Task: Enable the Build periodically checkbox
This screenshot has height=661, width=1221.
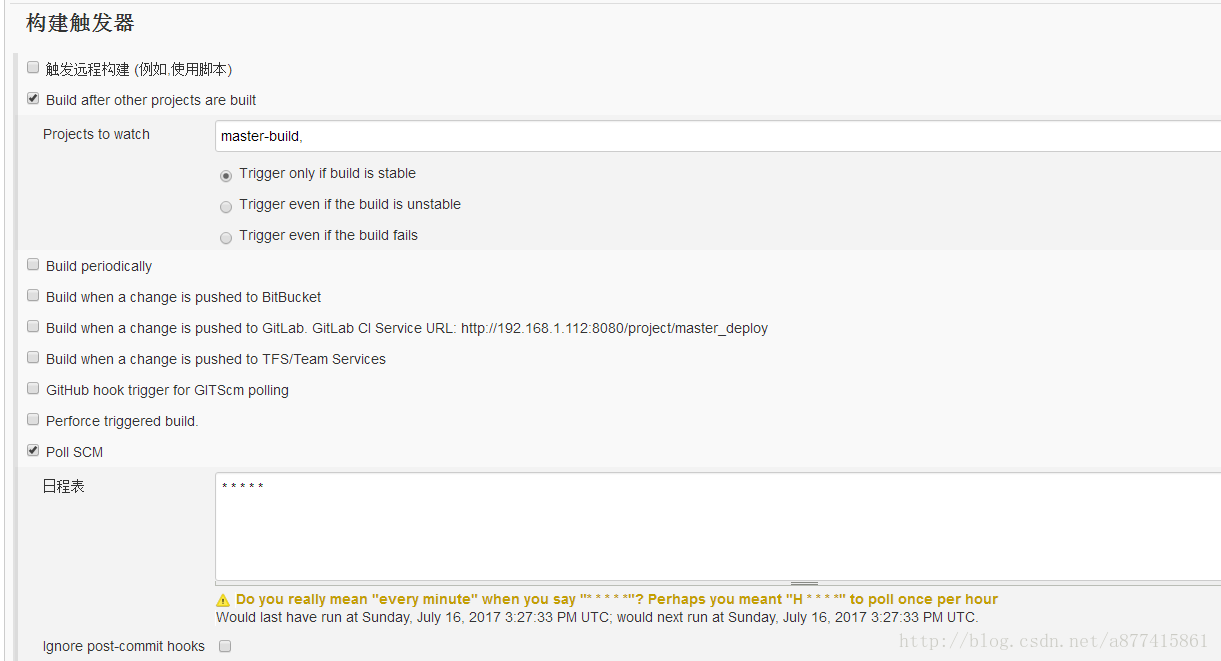Action: click(33, 265)
